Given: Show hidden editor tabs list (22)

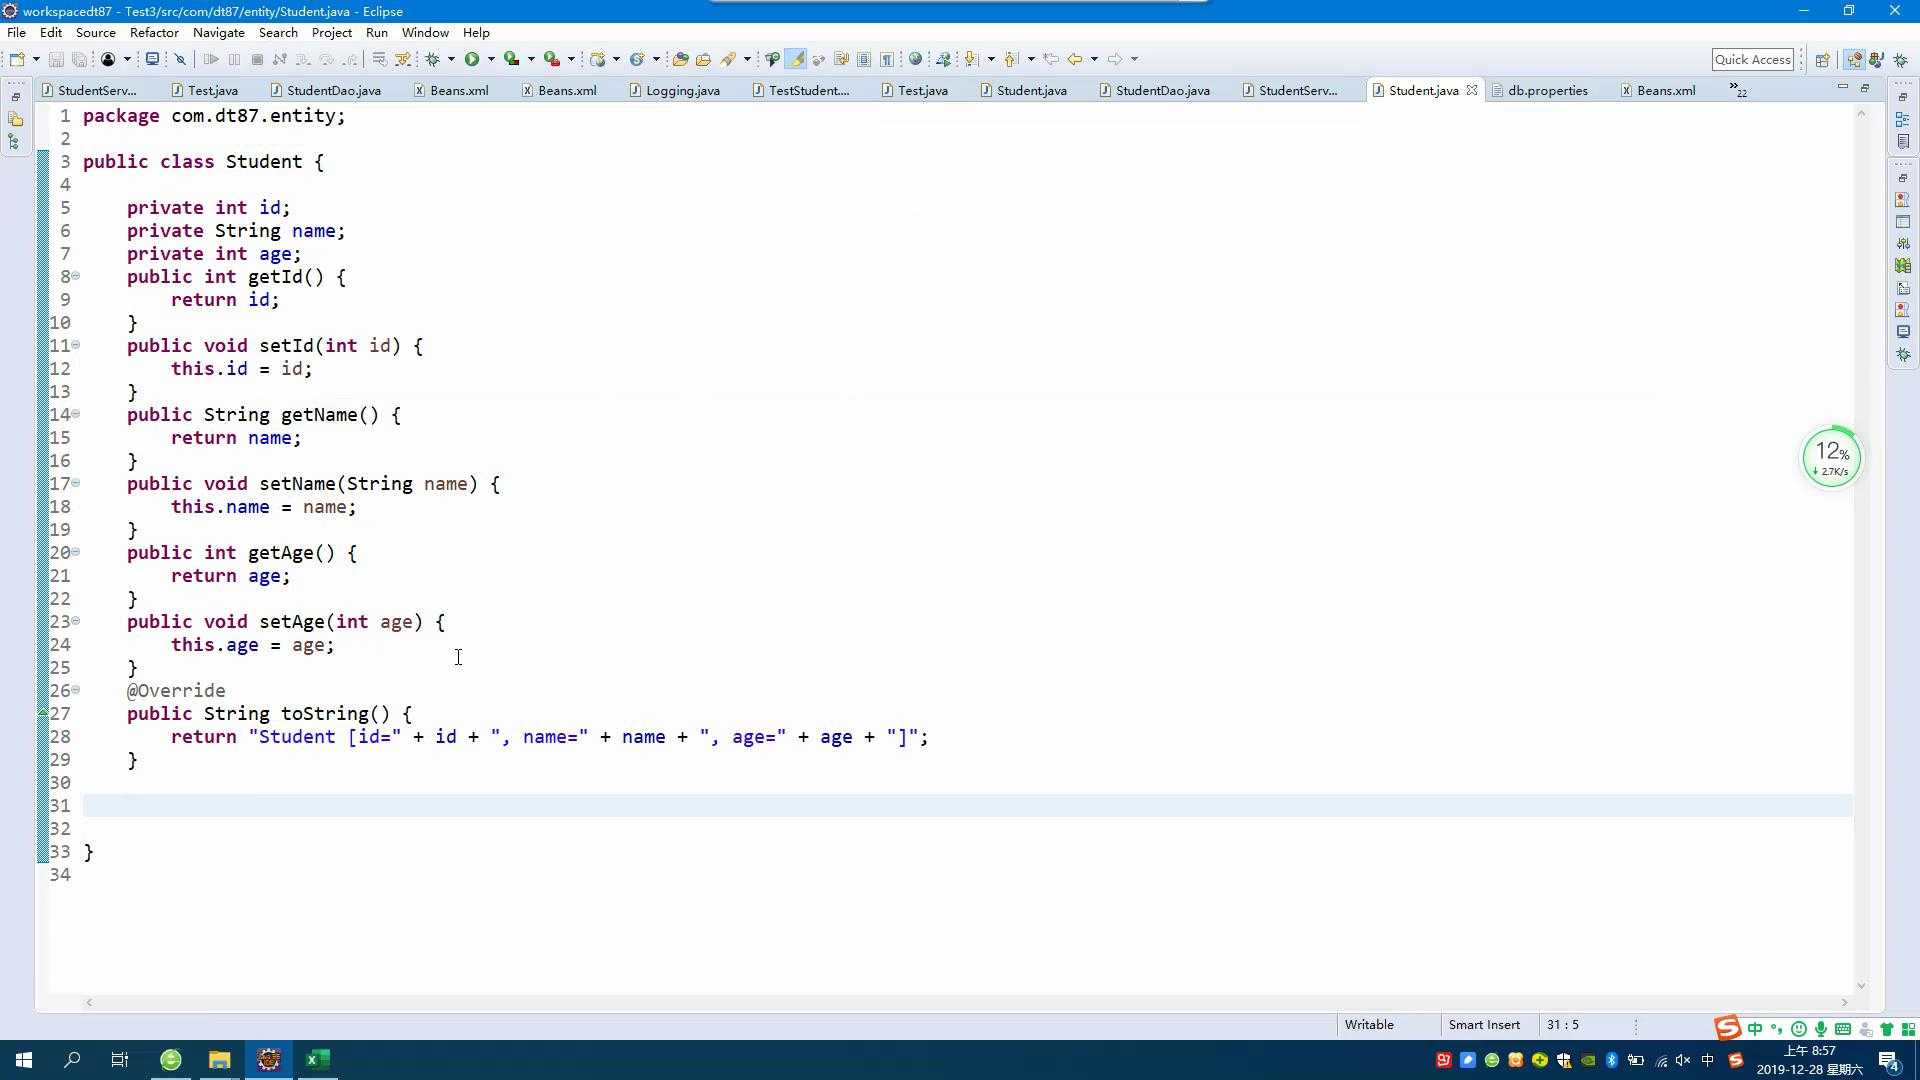Looking at the screenshot, I should [1738, 90].
